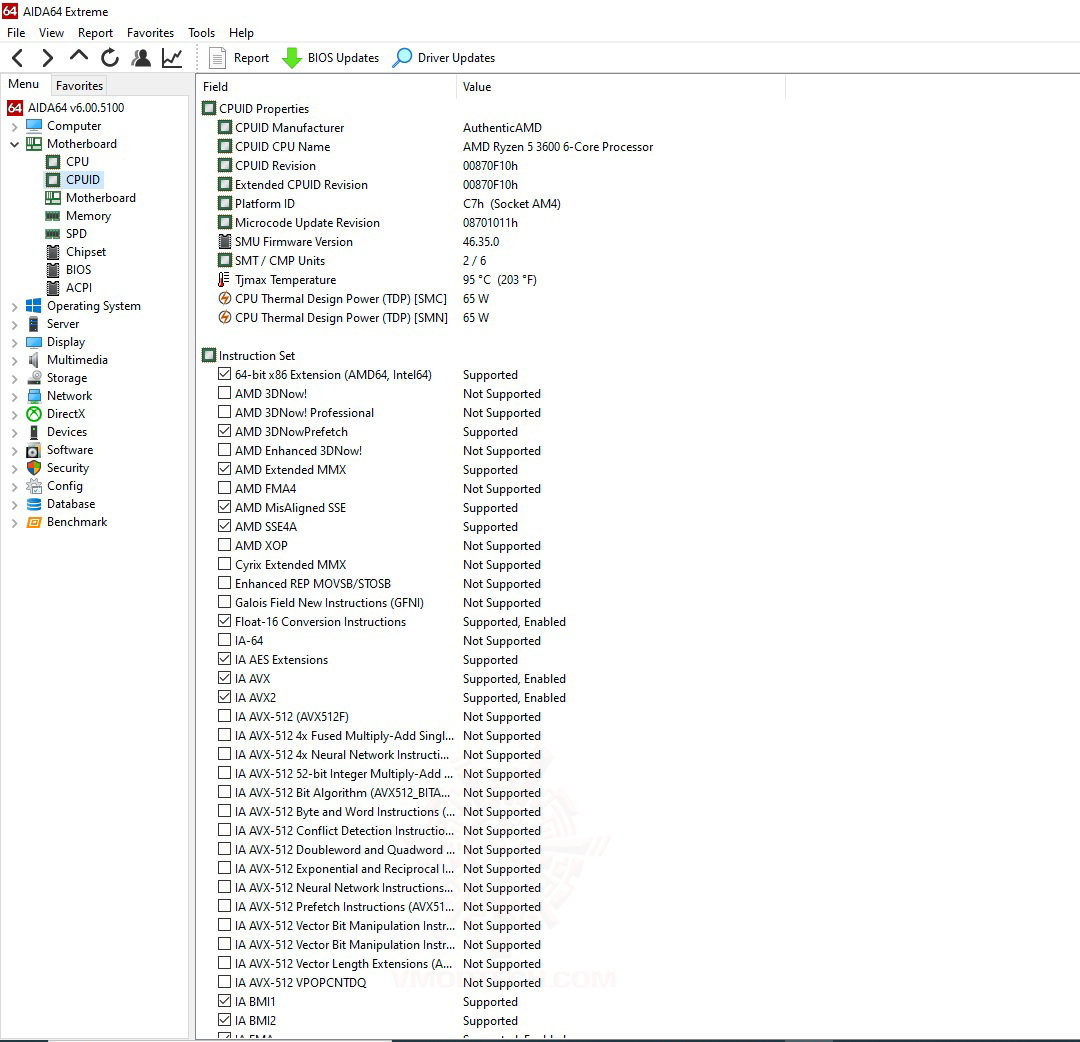
Task: Collapse the Motherboard tree node
Action: click(14, 145)
